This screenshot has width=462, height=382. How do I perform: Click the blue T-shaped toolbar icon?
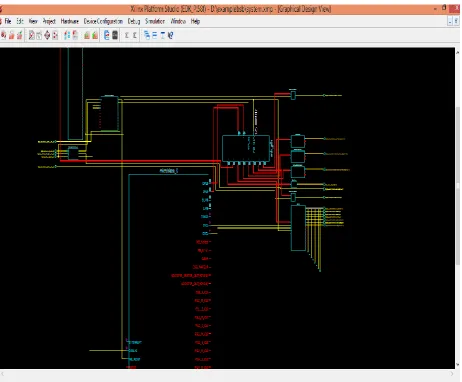163,35
